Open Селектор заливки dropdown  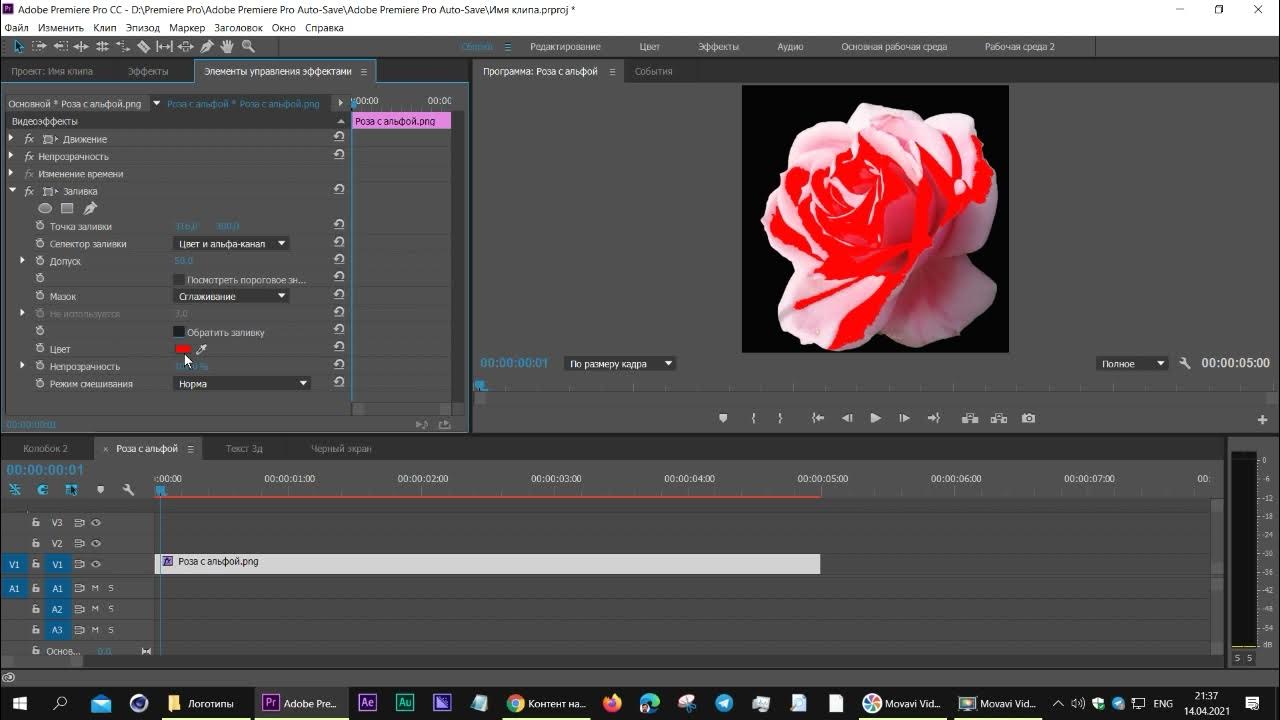(232, 243)
